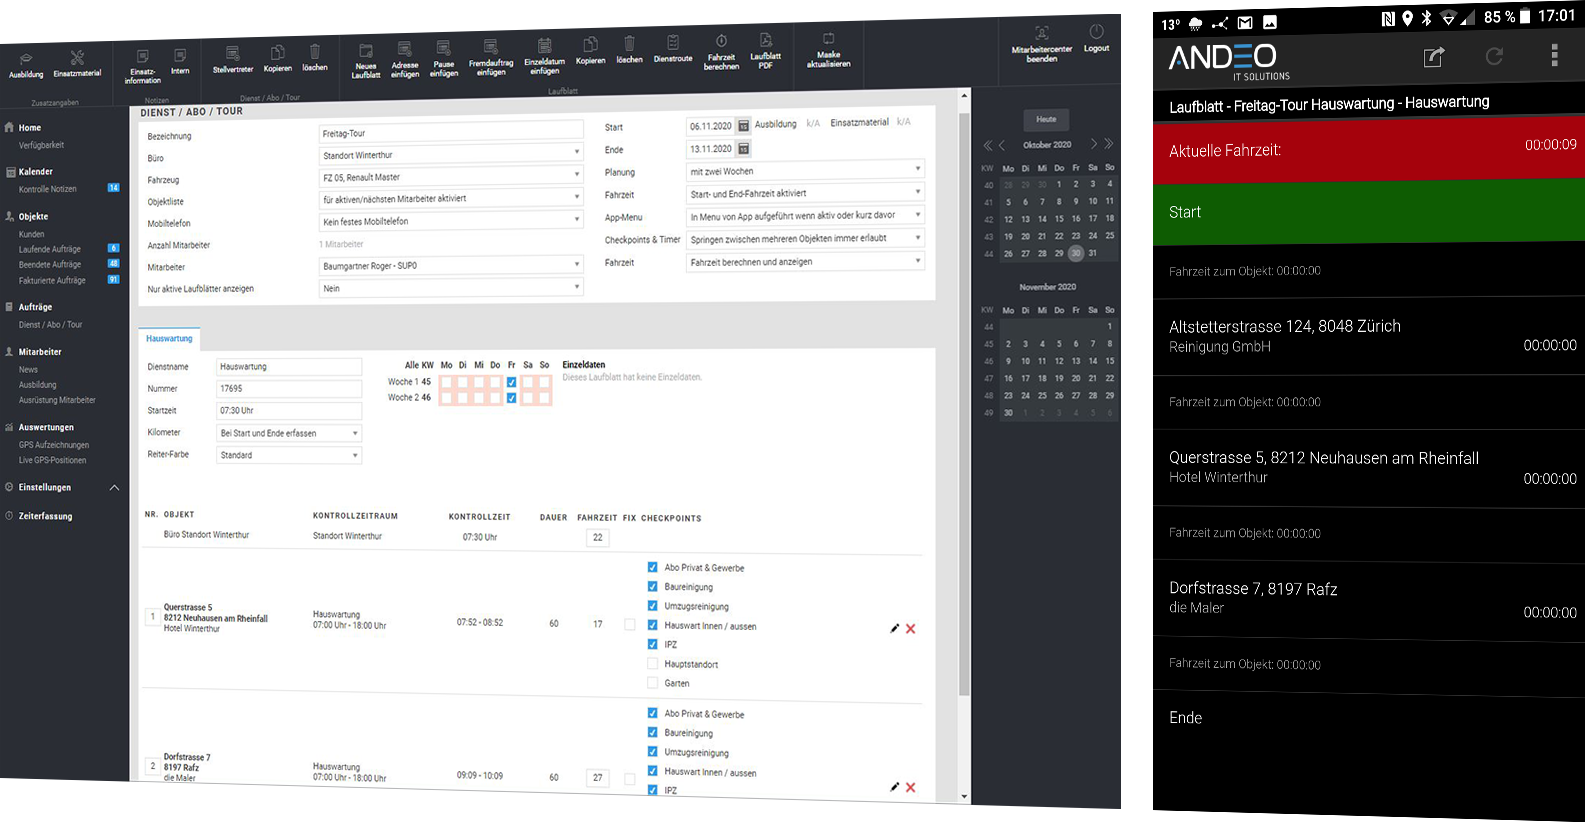Open the Objektliste dropdown
The image size is (1585, 822).
[451, 198]
